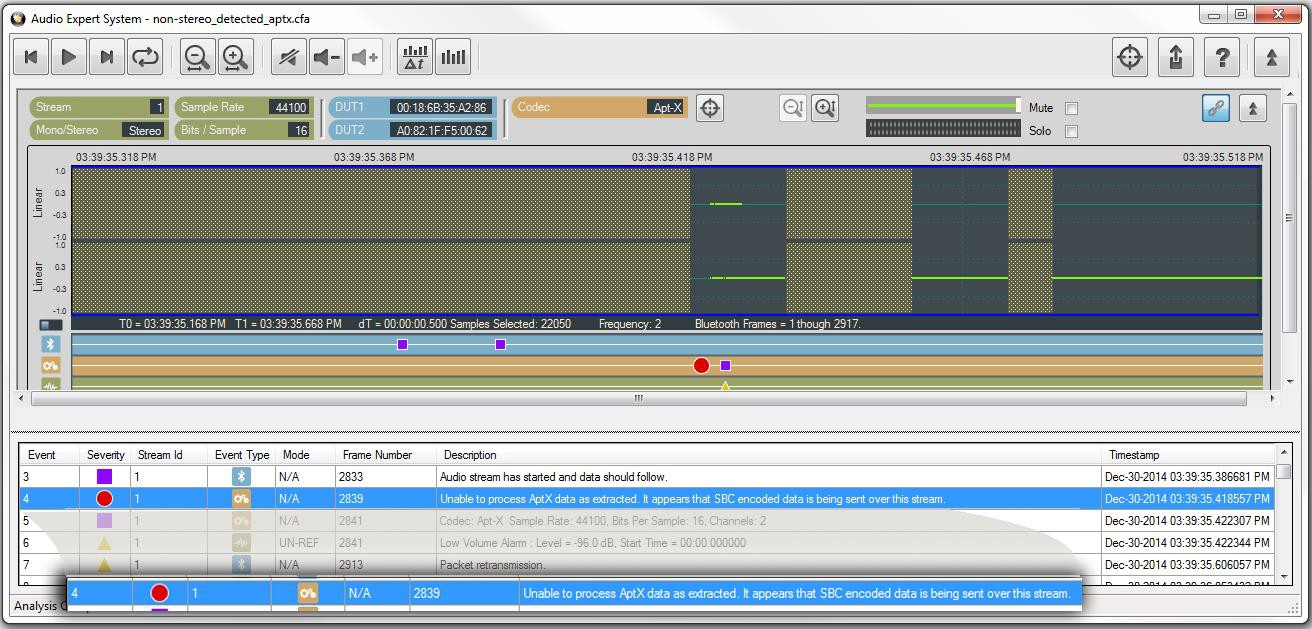Image resolution: width=1312 pixels, height=629 pixels.
Task: Sort events by Severity column header
Action: click(x=106, y=455)
